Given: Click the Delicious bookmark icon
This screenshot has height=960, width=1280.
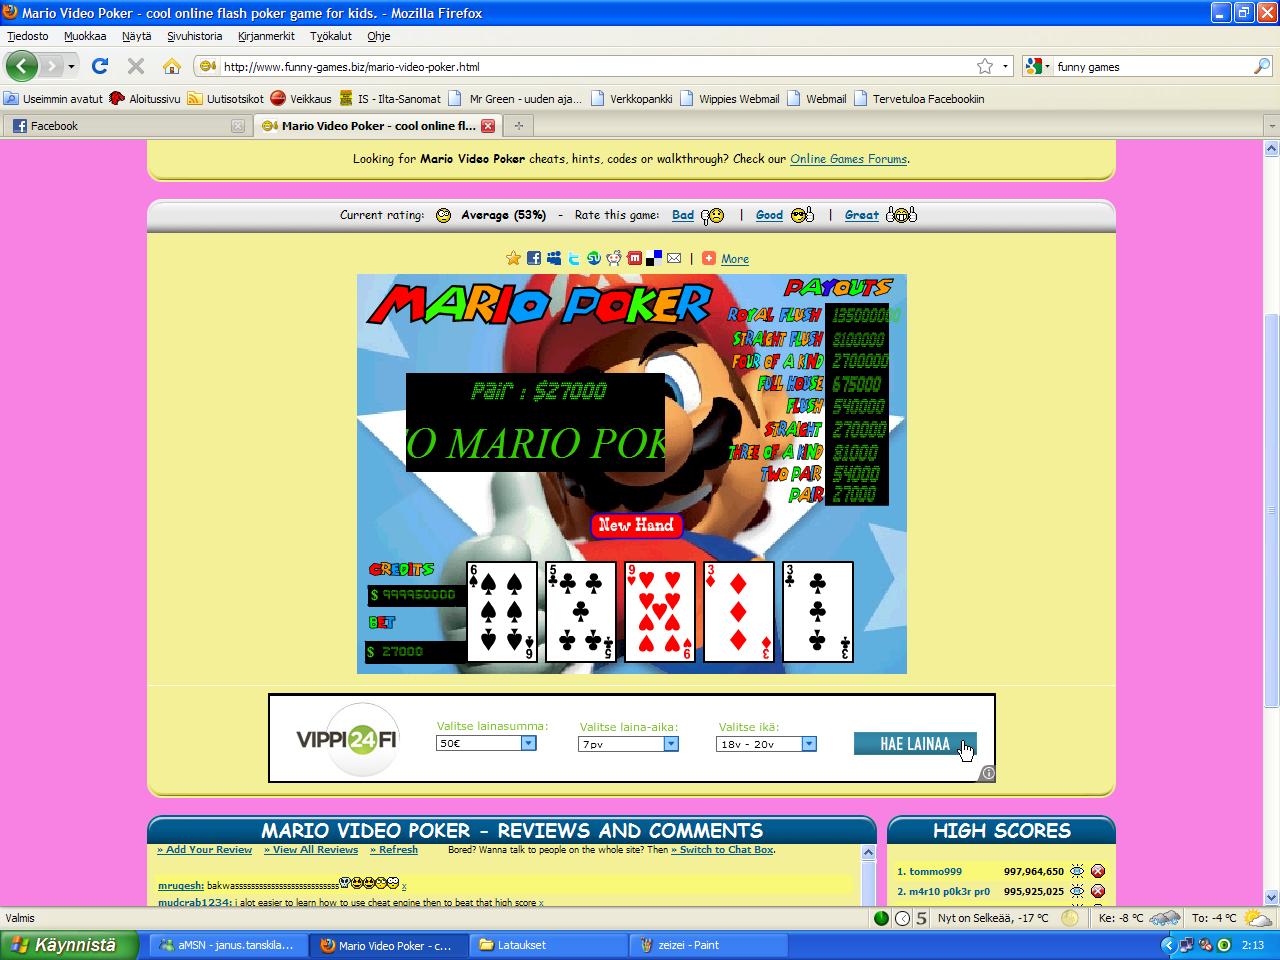Looking at the screenshot, I should (654, 258).
